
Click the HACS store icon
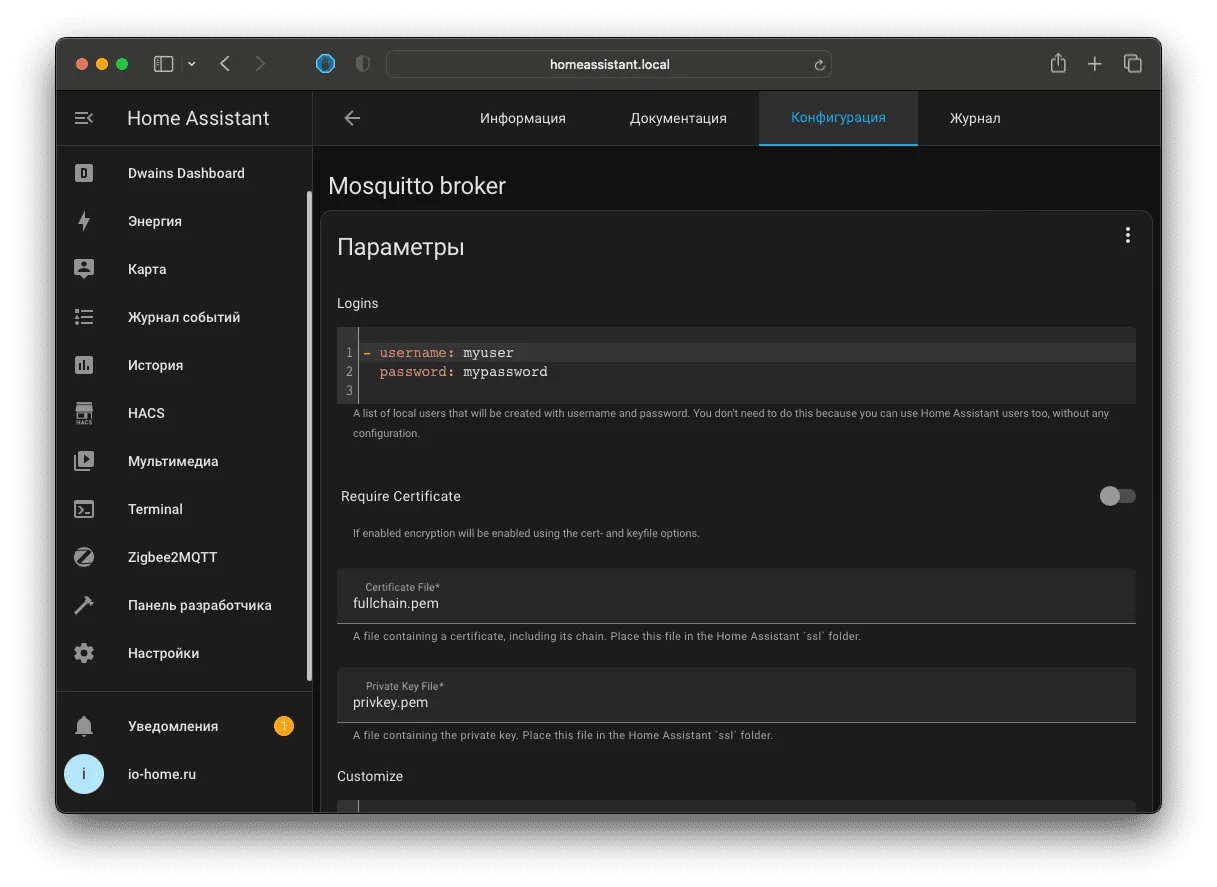coord(84,413)
